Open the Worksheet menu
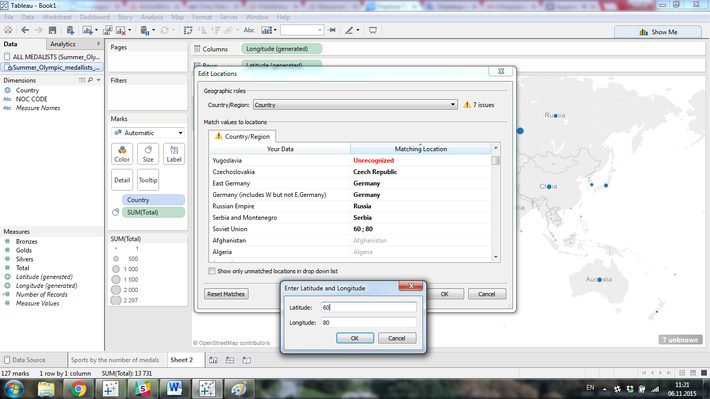 (57, 17)
